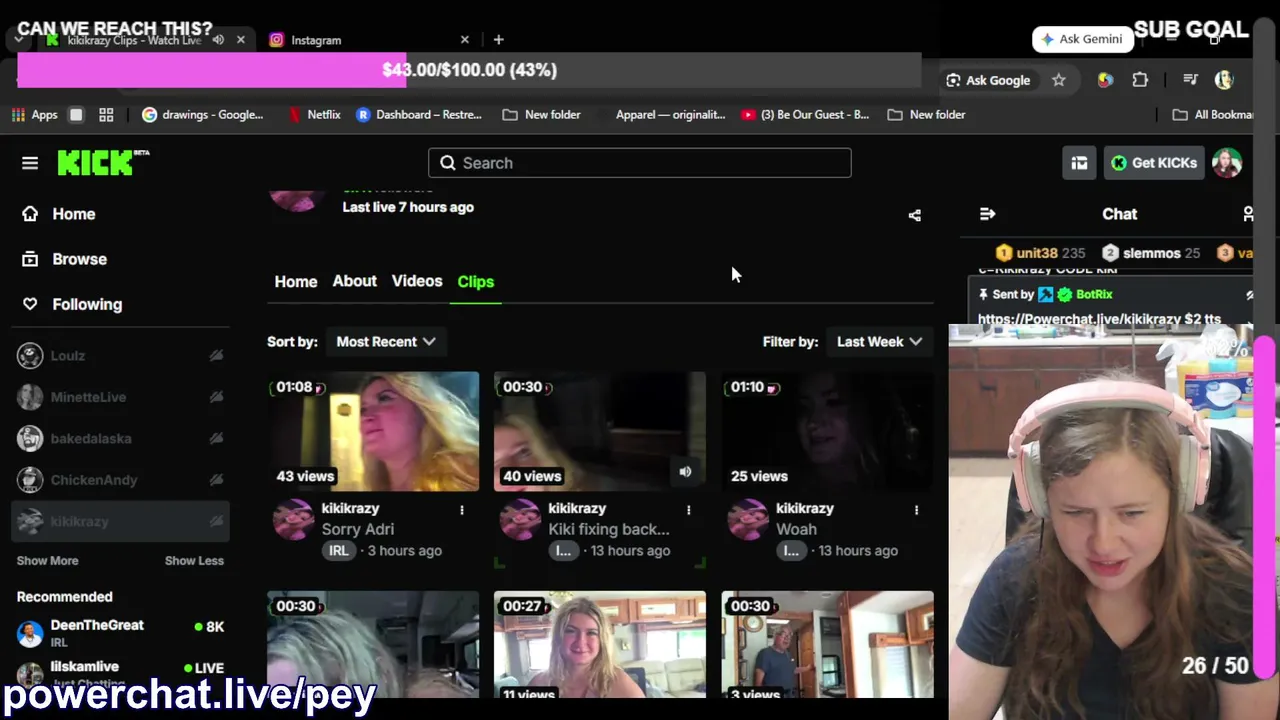The width and height of the screenshot is (1280, 720).
Task: Play the 25 views Woah clip thumbnail
Action: coord(828,432)
